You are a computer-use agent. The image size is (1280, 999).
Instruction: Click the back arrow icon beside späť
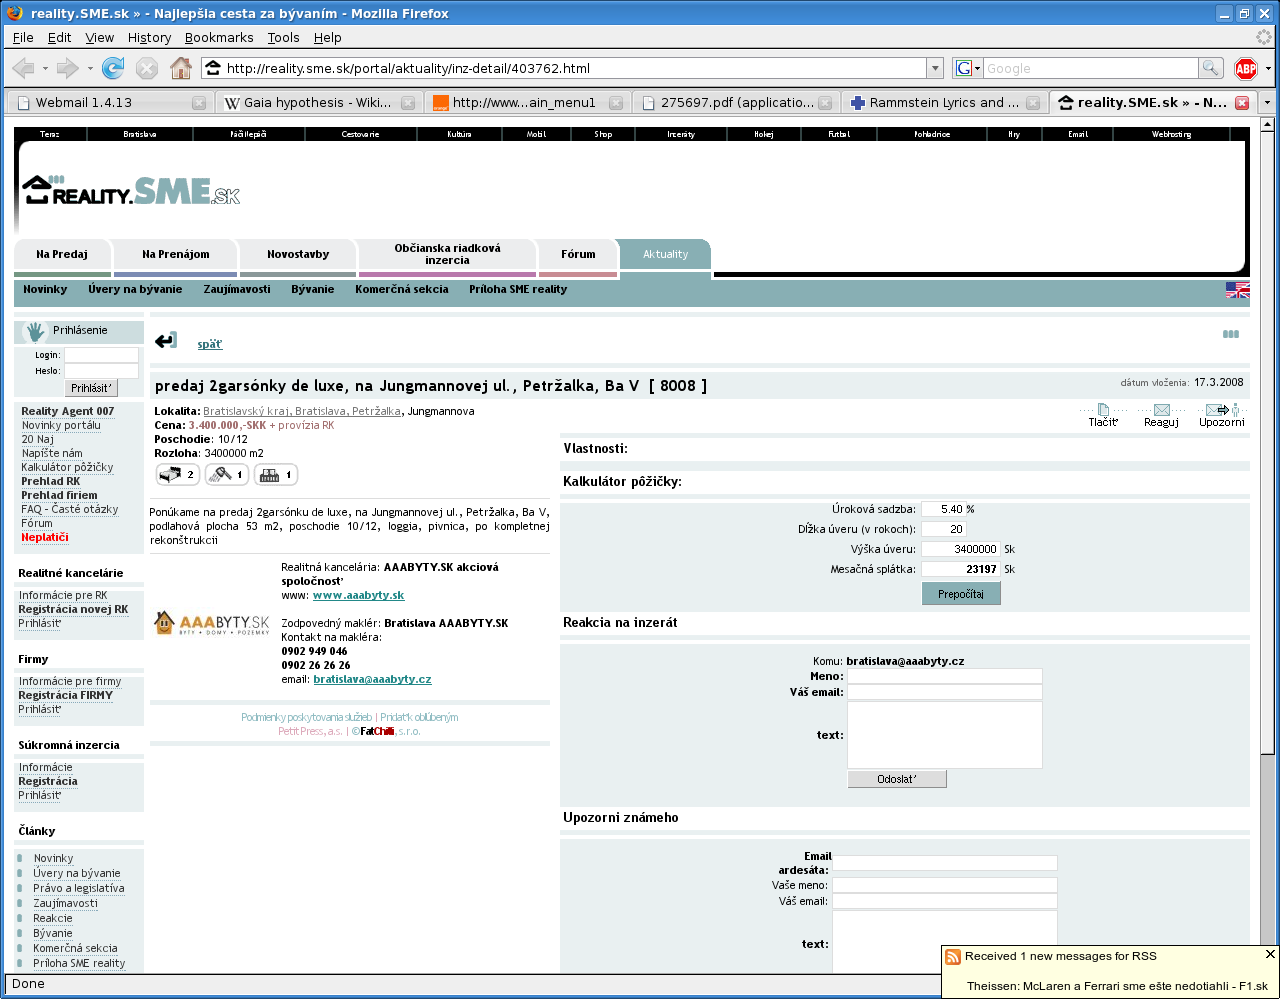tap(166, 341)
